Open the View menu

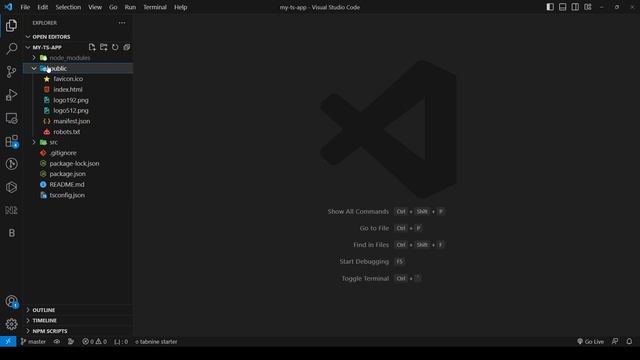(95, 7)
